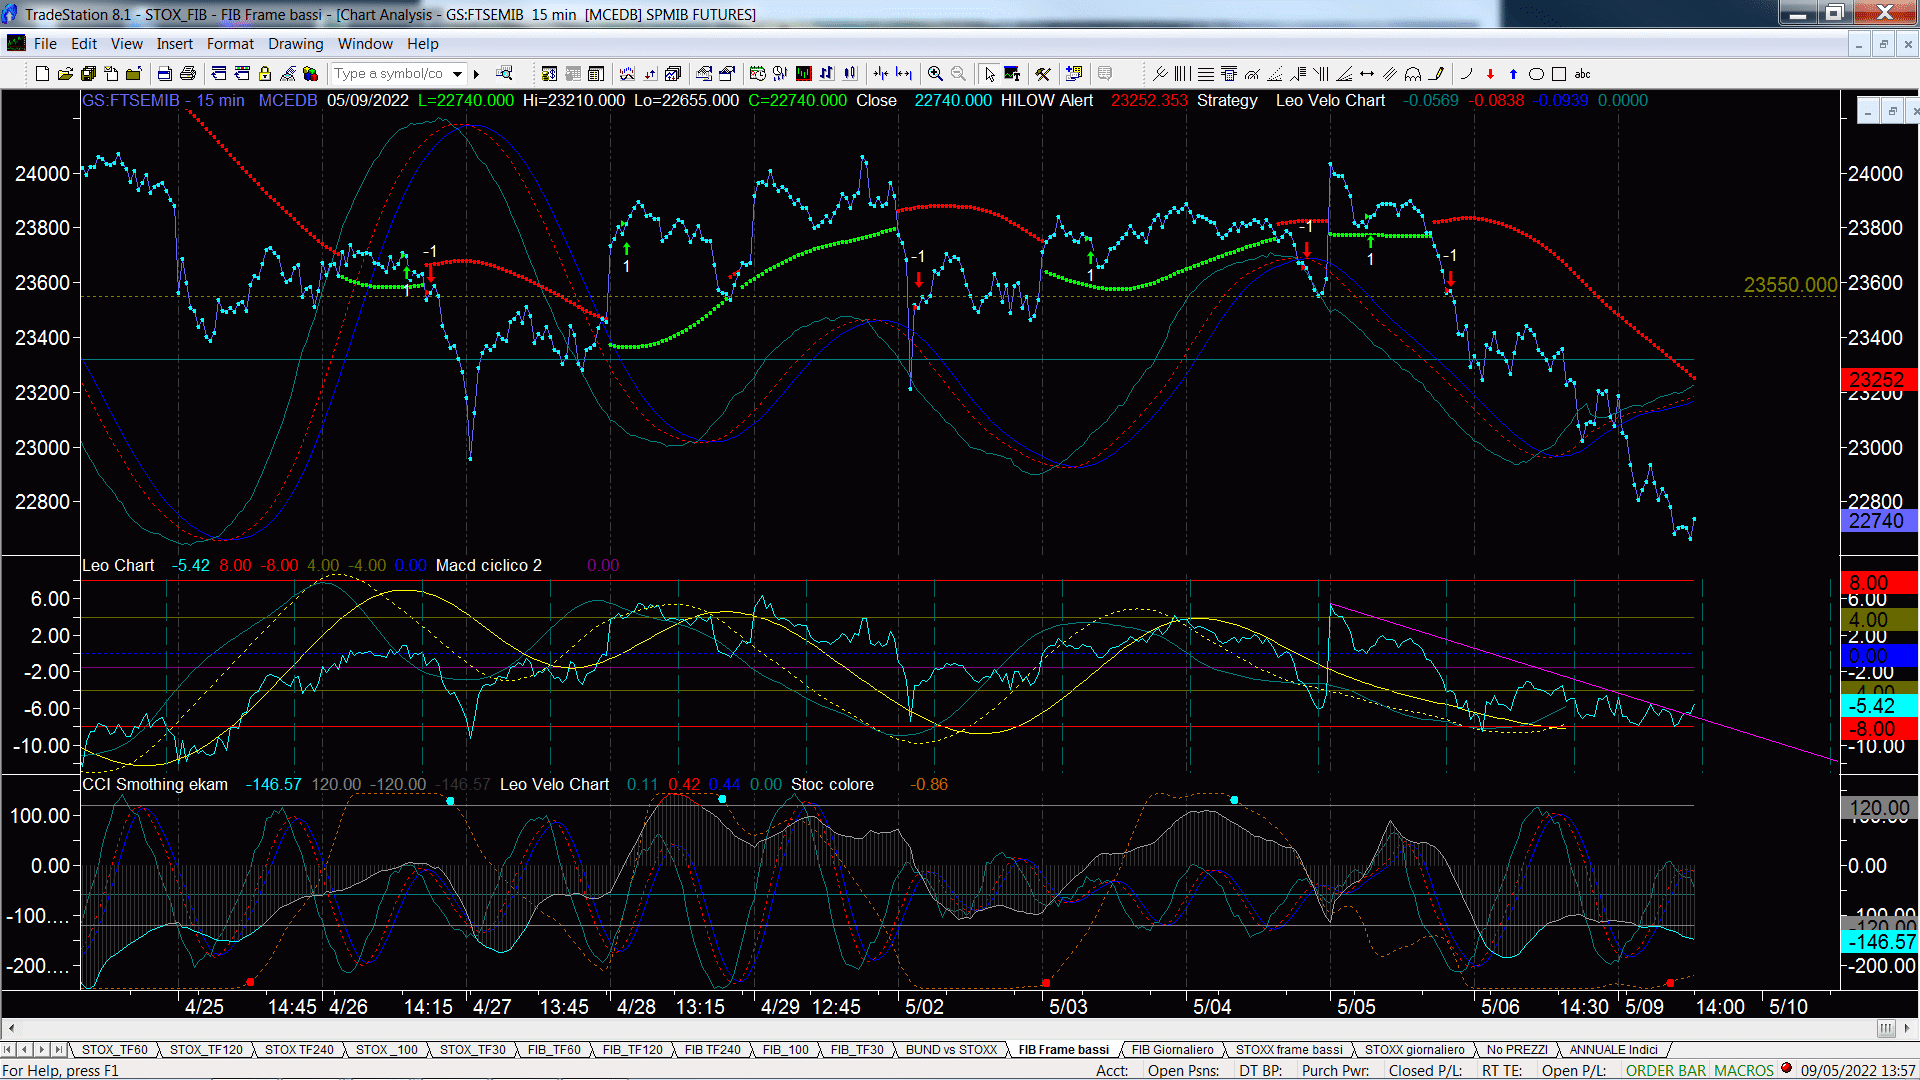Click the compress bar spacing icon
This screenshot has width=1920, height=1080.
tap(880, 74)
